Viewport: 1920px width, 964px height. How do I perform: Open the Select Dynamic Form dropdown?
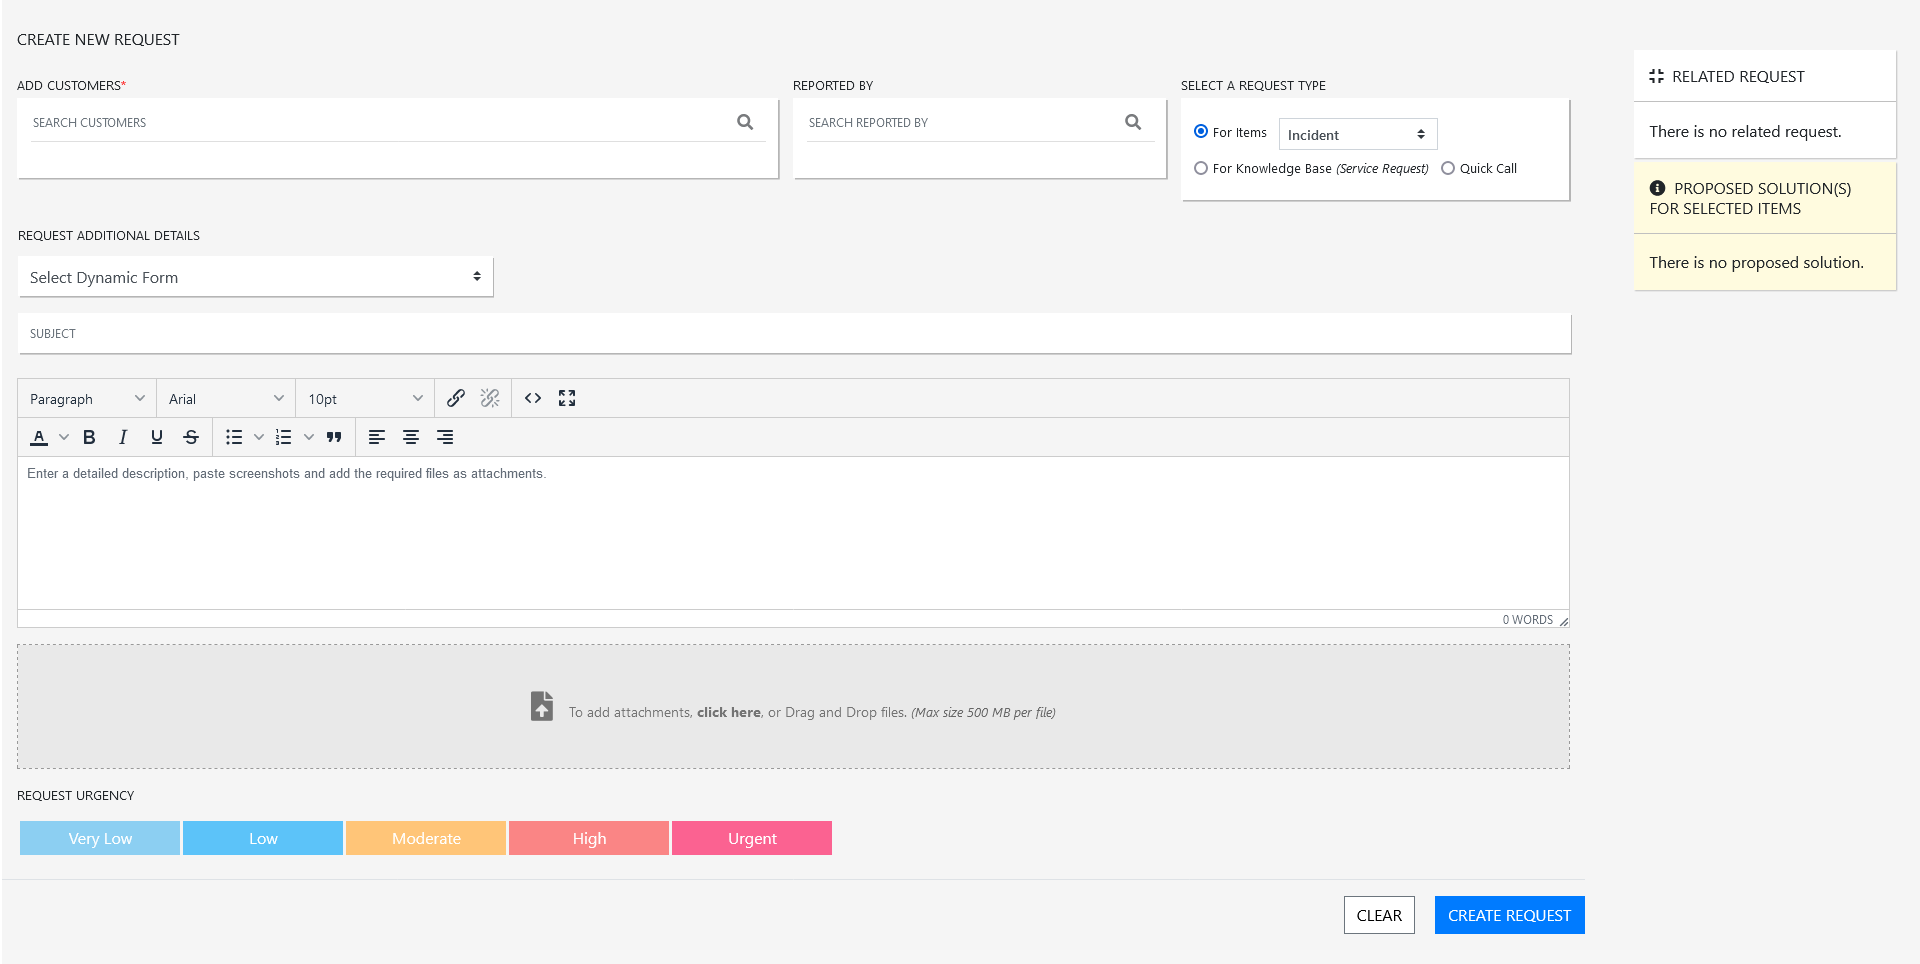255,277
